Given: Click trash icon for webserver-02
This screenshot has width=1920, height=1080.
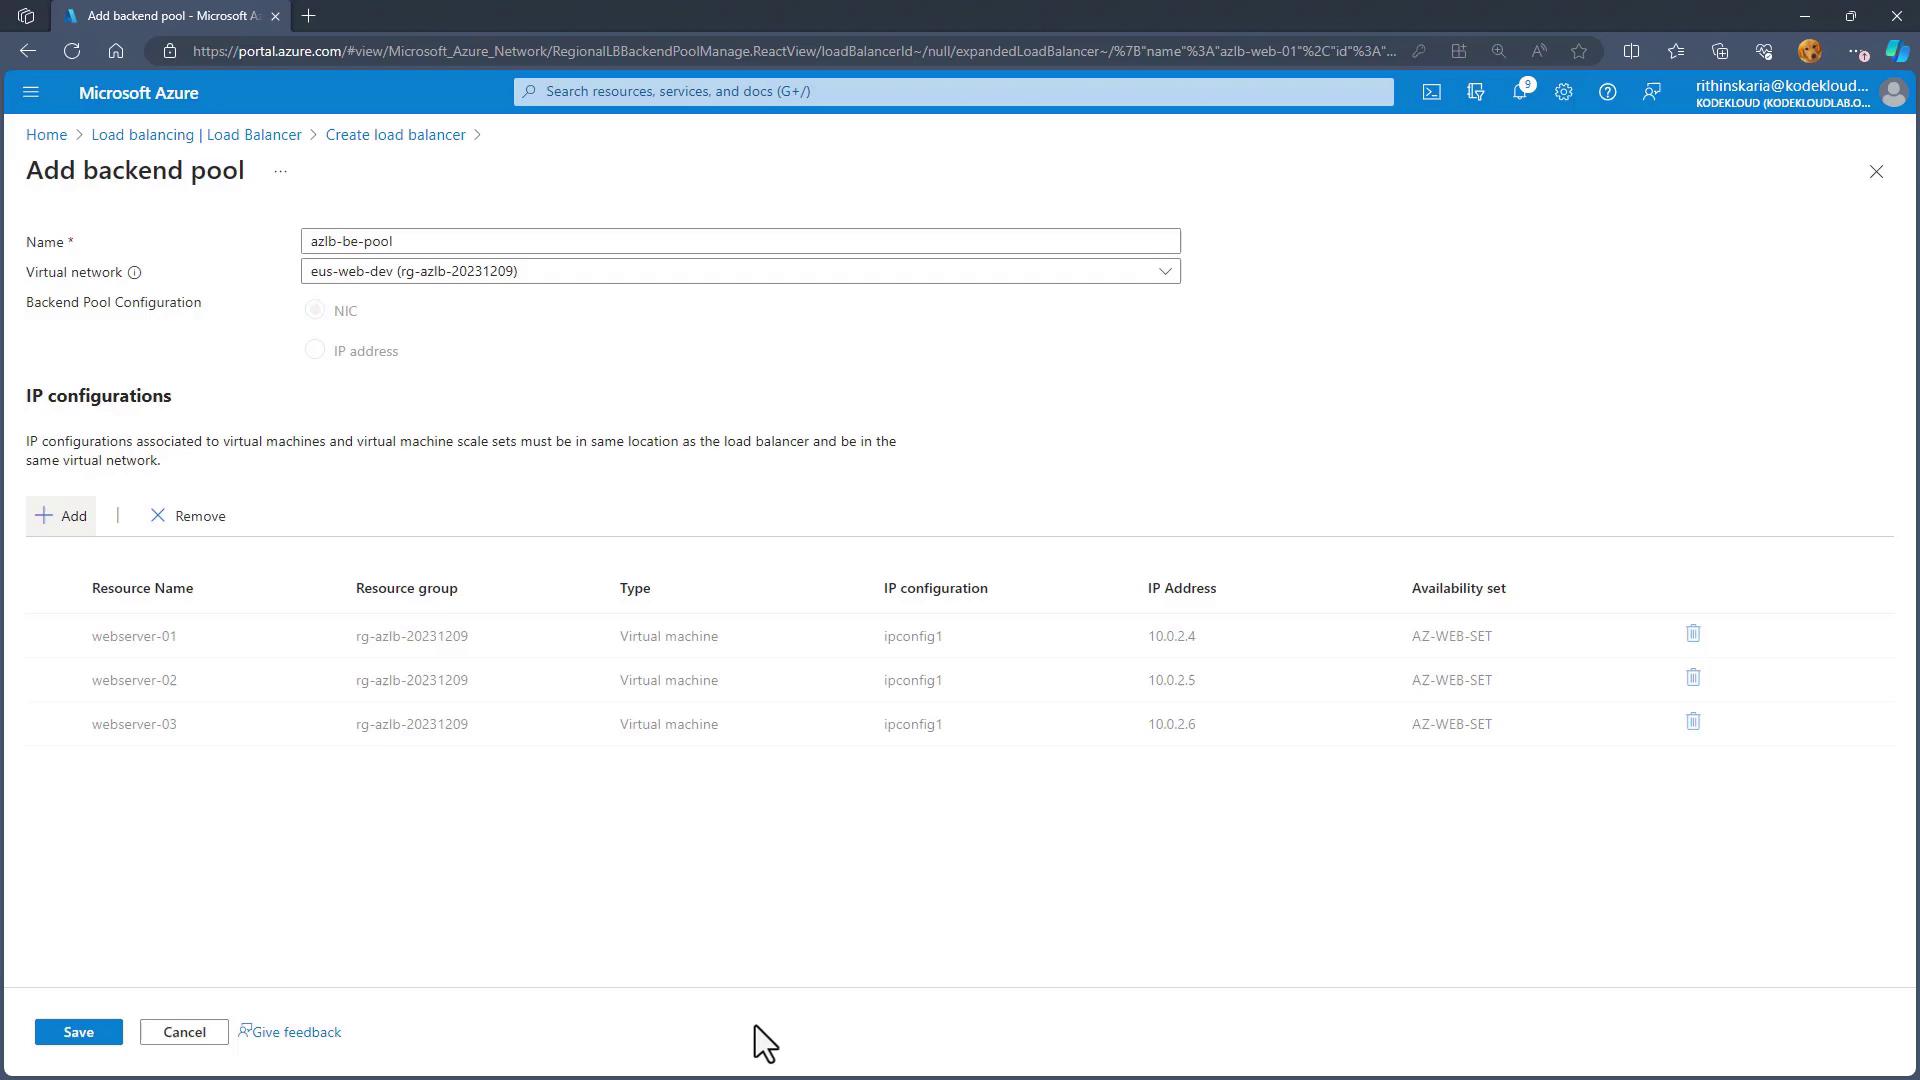Looking at the screenshot, I should (1693, 678).
